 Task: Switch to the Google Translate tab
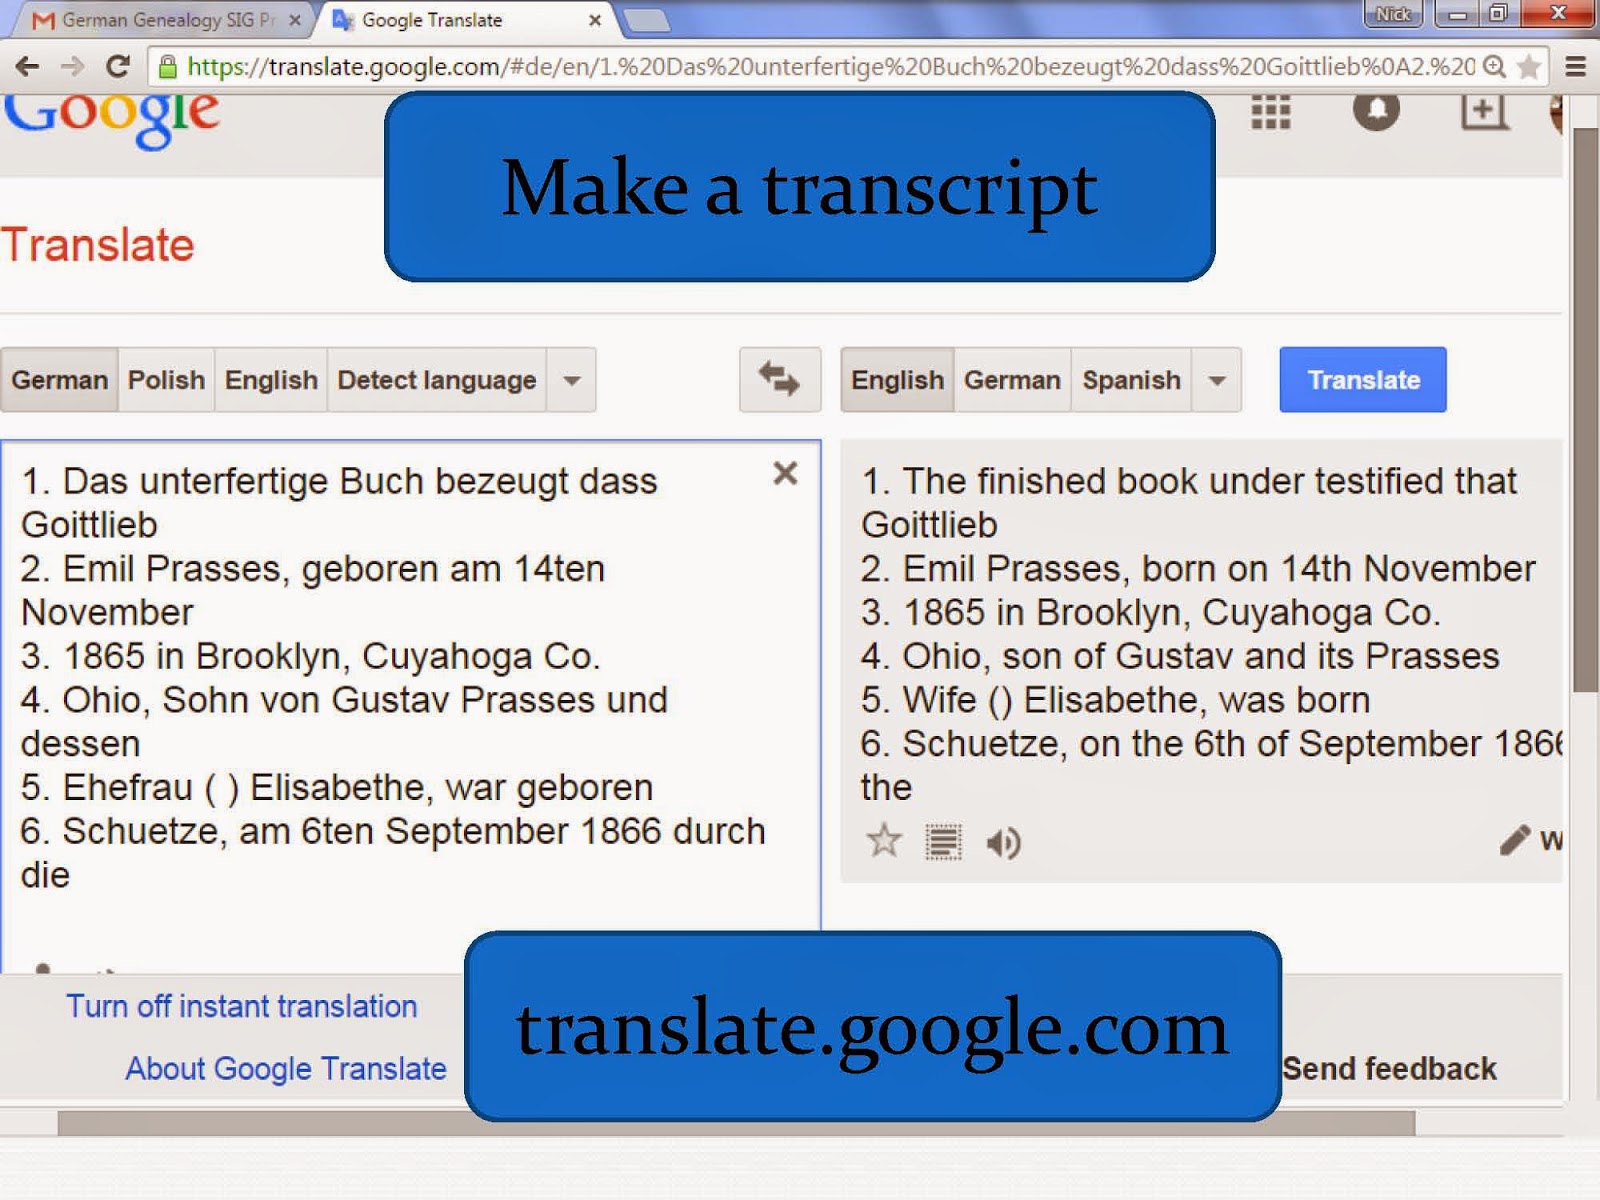440,19
